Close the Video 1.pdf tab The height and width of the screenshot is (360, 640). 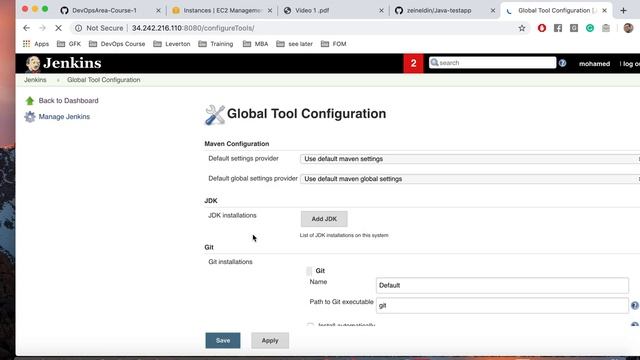pyautogui.click(x=381, y=11)
